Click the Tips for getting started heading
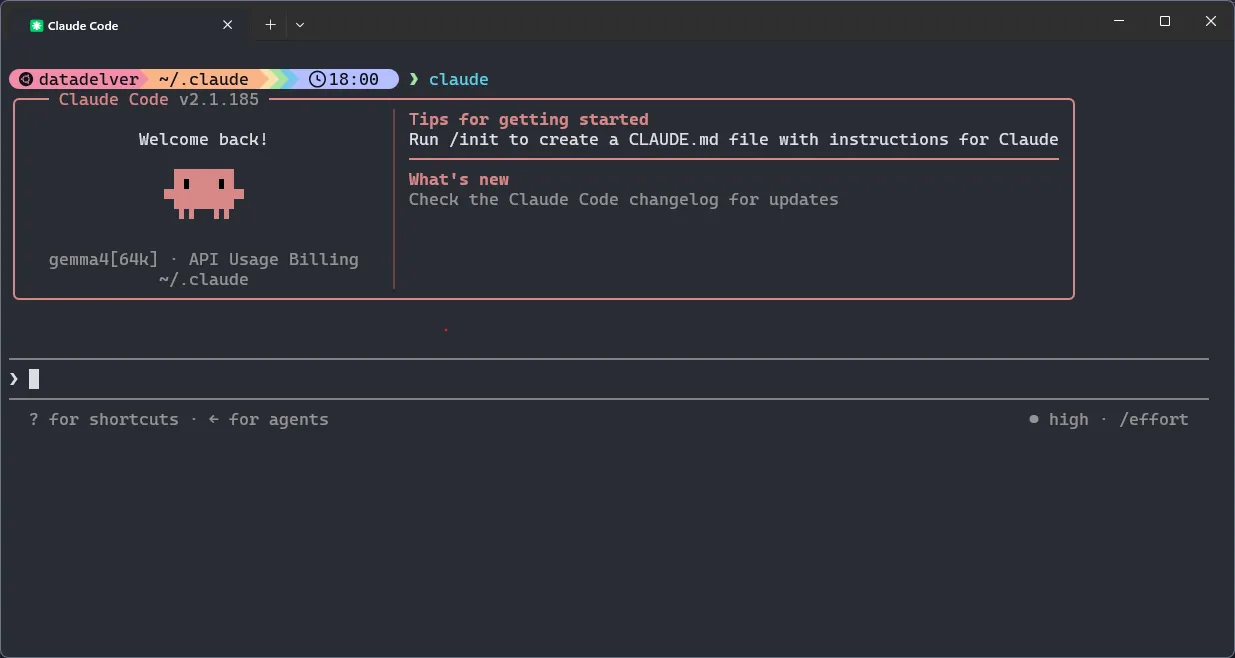This screenshot has height=658, width=1235. click(x=529, y=119)
